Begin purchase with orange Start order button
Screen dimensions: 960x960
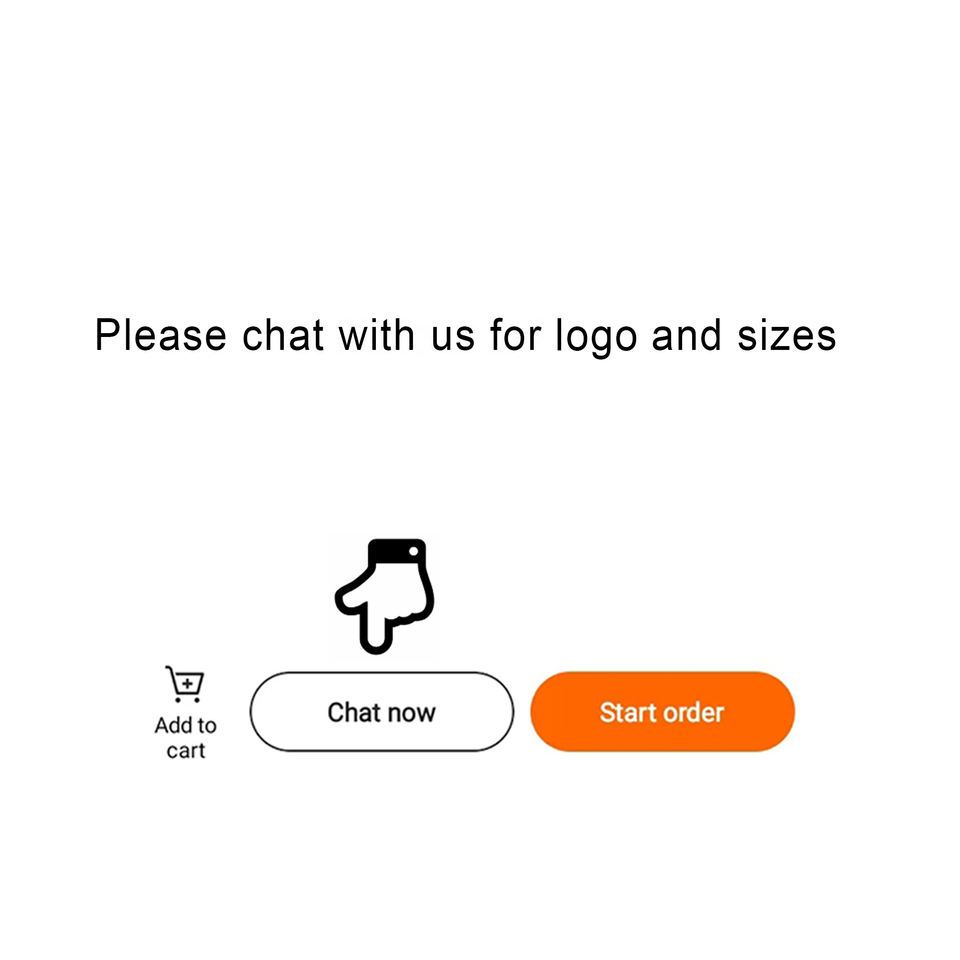click(662, 711)
